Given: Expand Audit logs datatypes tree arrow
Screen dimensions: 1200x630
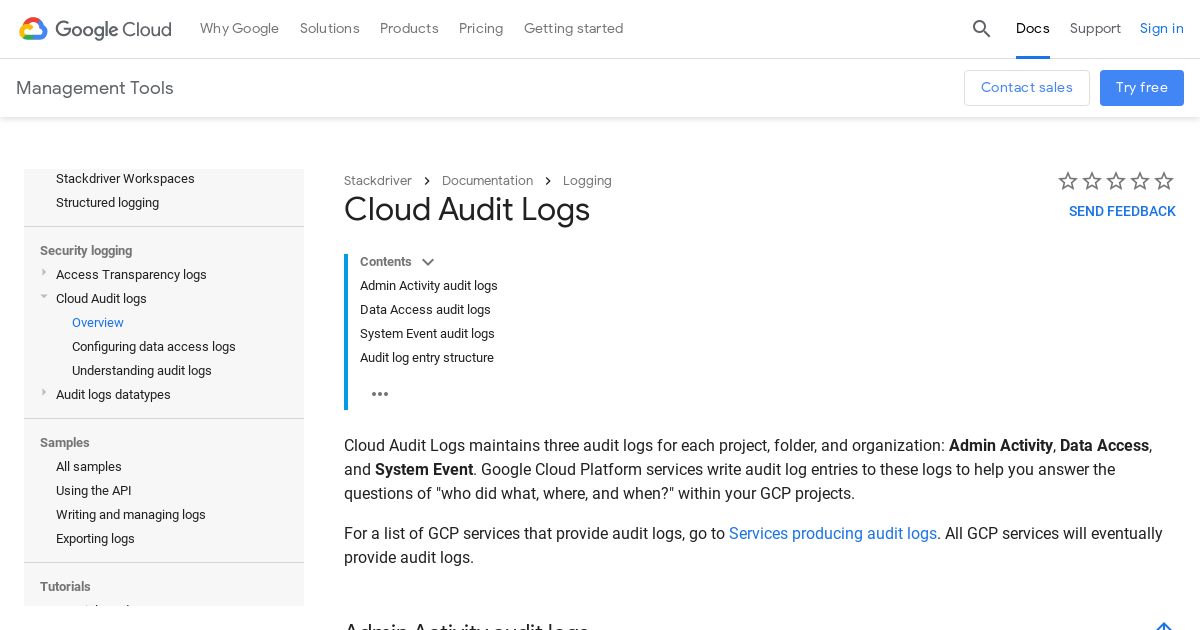Looking at the screenshot, I should coord(44,393).
